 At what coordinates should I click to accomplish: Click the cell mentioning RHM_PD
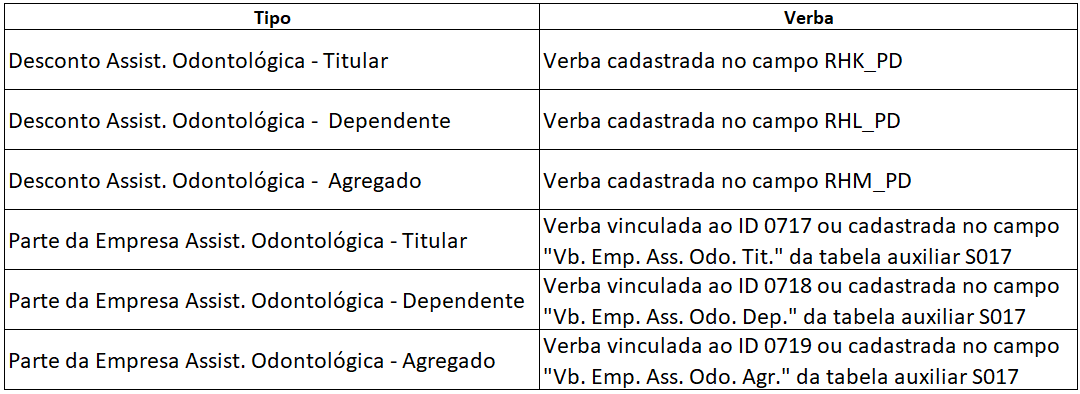point(809,179)
